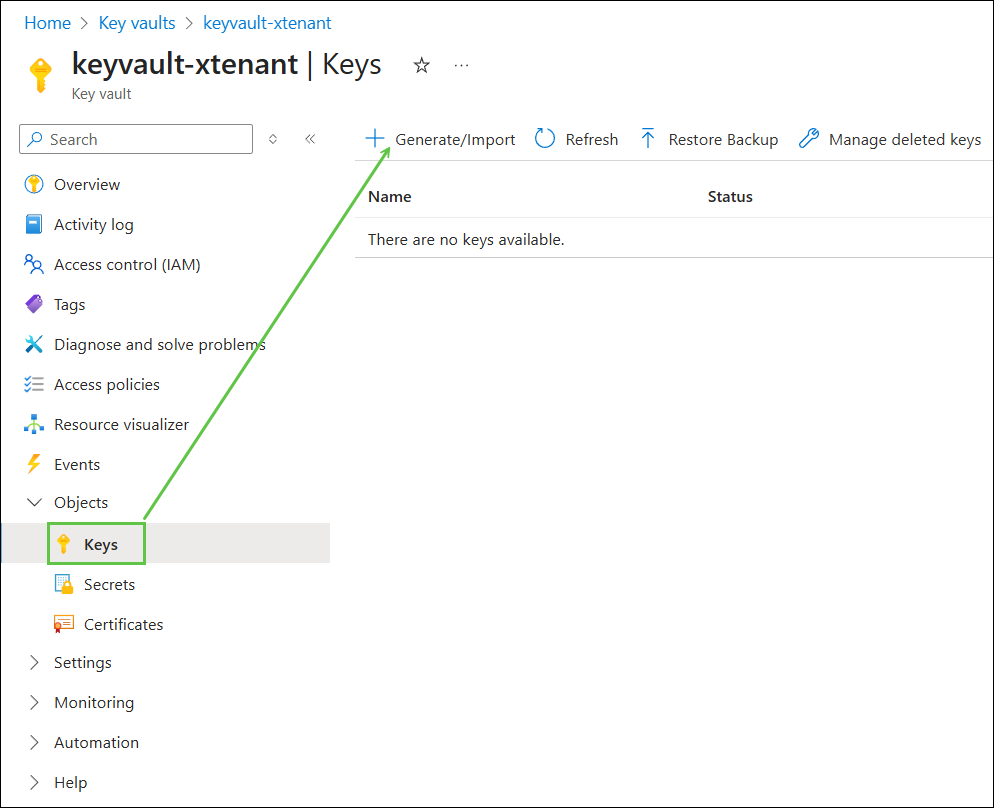Collapse Objects using its chevron
Screen dimensions: 994x808
pyautogui.click(x=34, y=503)
